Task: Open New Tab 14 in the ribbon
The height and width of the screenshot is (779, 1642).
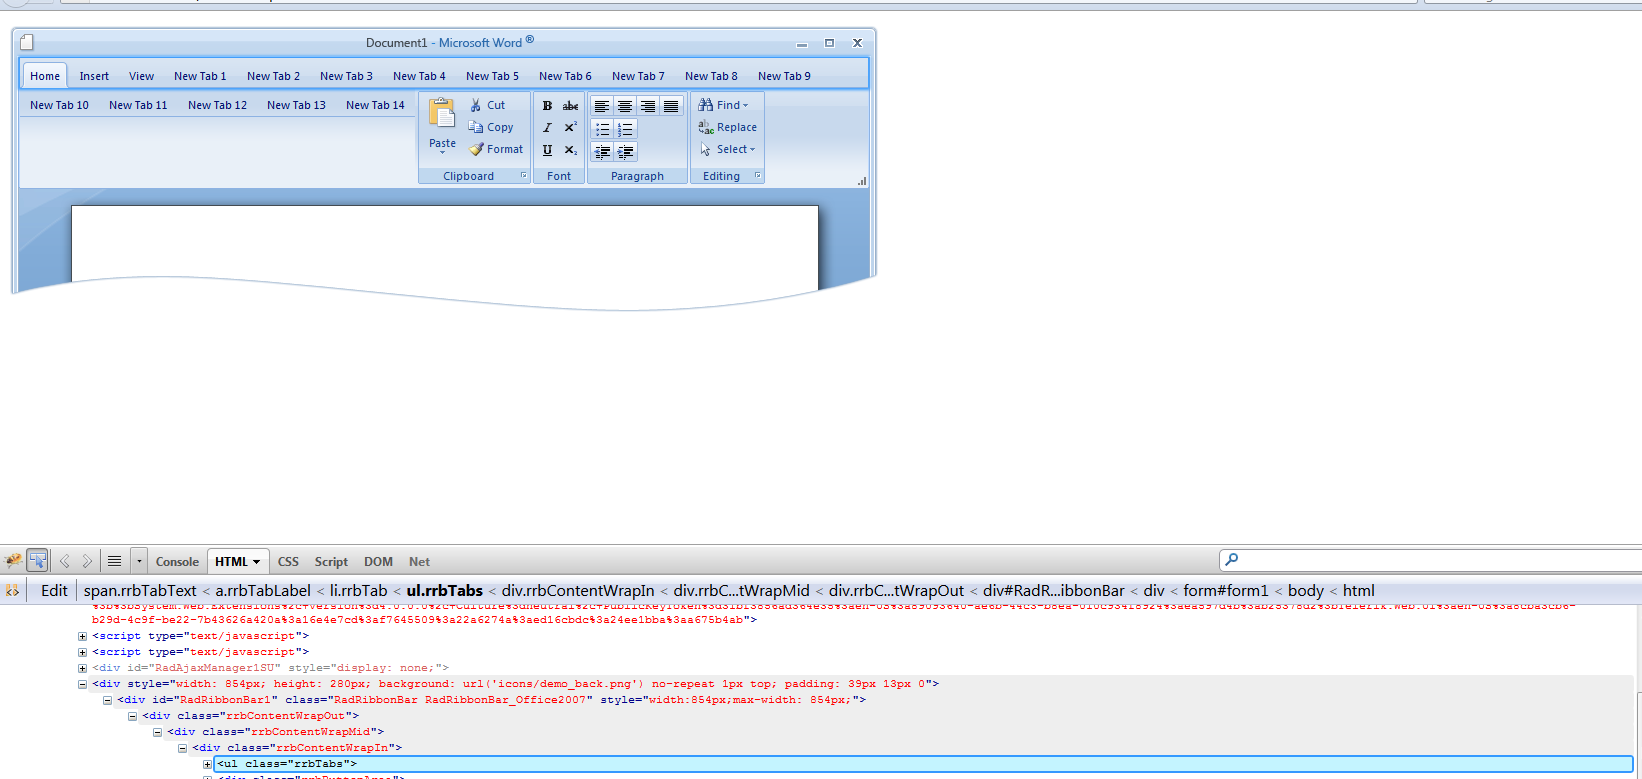Action: pos(375,105)
